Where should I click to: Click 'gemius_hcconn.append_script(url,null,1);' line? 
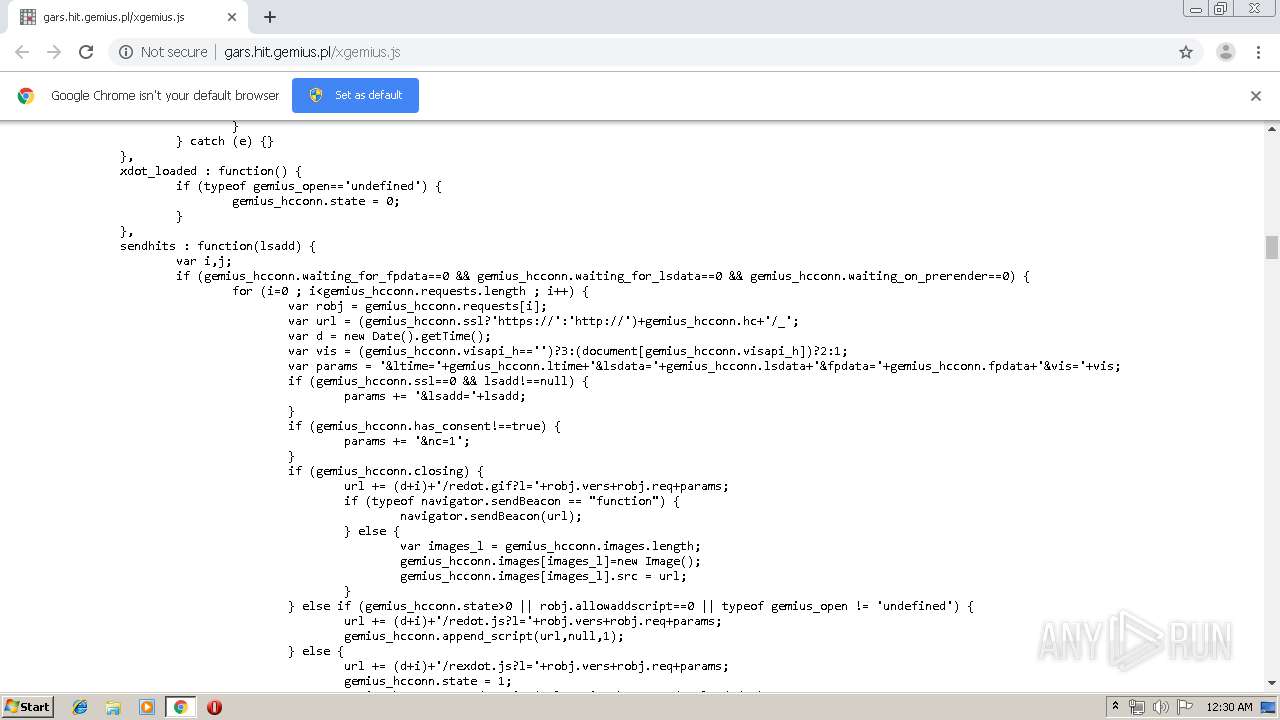click(x=484, y=636)
